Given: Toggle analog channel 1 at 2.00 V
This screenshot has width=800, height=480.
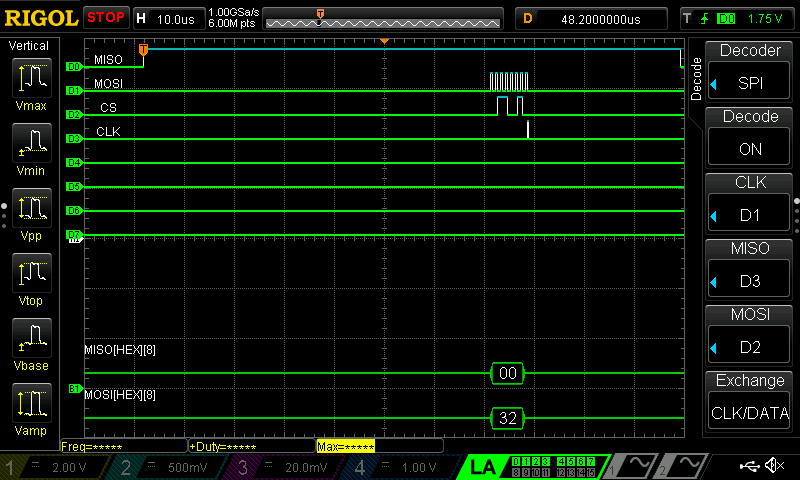Looking at the screenshot, I should [x=55, y=467].
